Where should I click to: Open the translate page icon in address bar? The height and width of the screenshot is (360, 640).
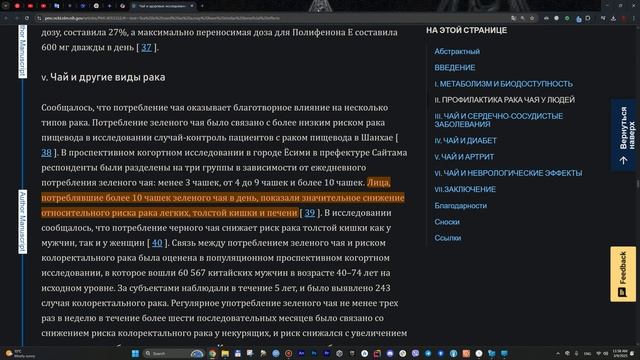point(514,18)
